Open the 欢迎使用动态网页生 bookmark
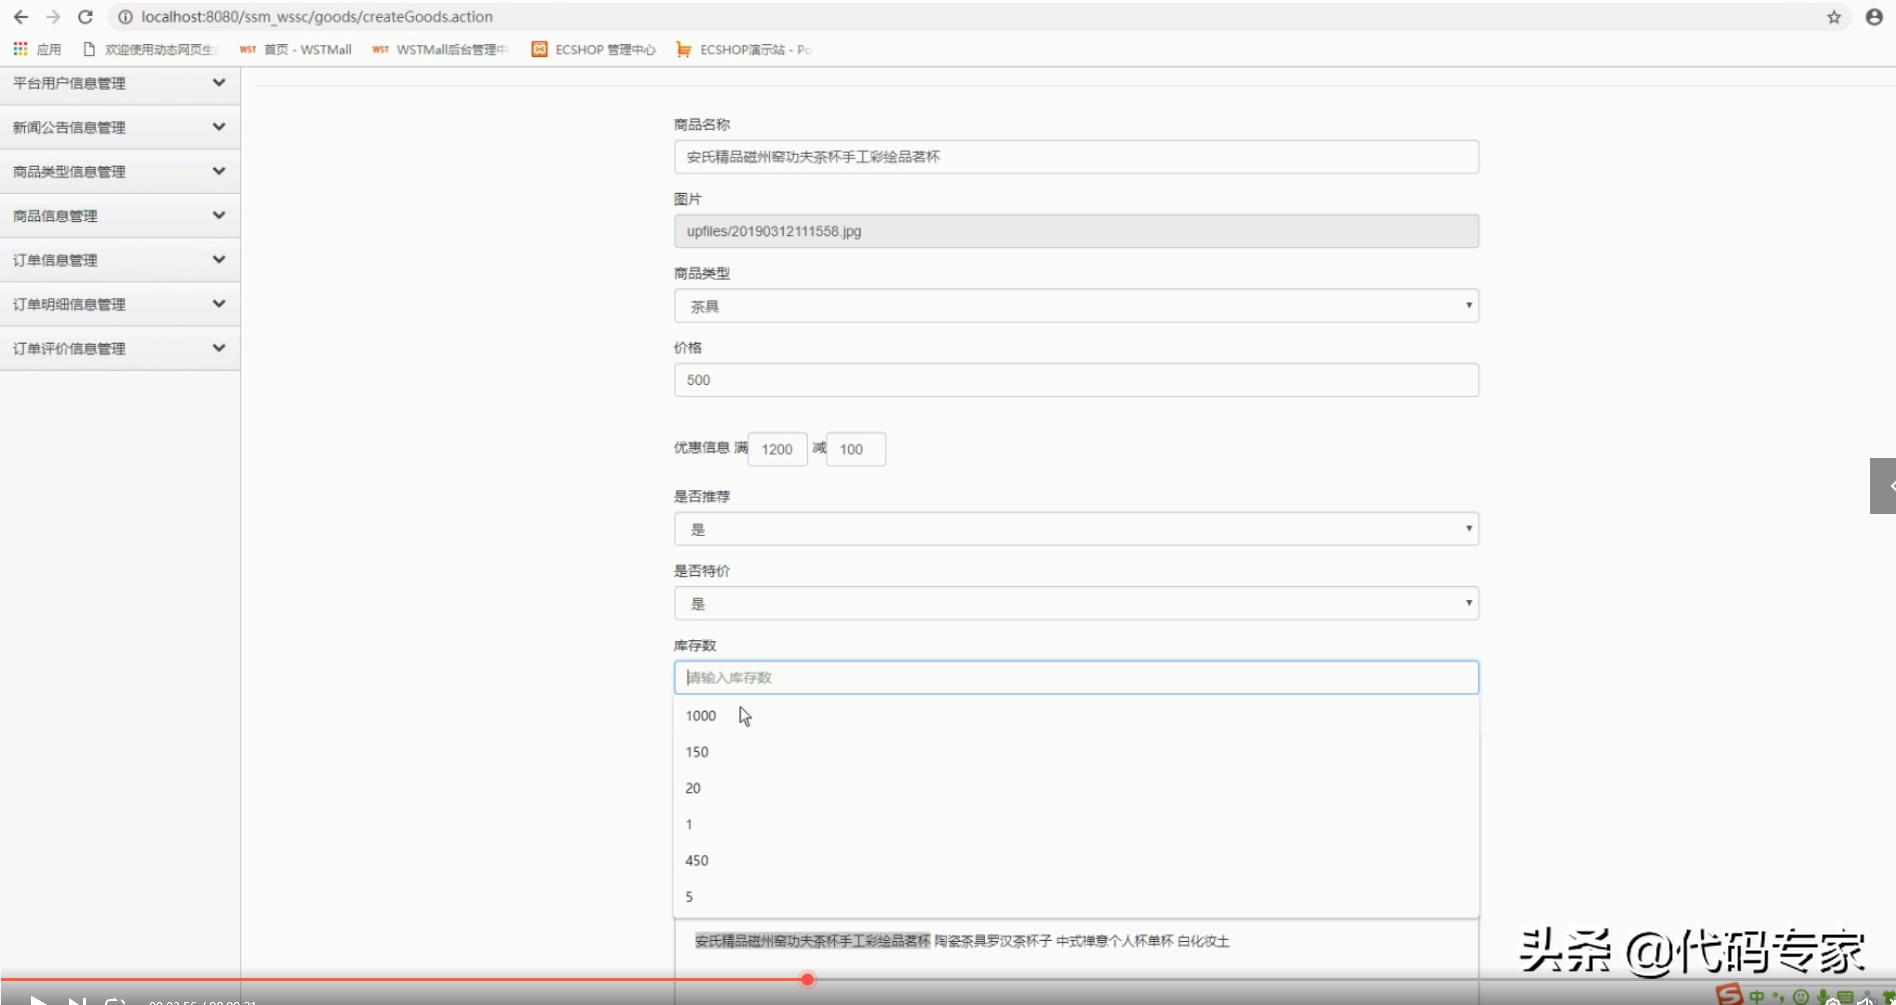 [149, 49]
